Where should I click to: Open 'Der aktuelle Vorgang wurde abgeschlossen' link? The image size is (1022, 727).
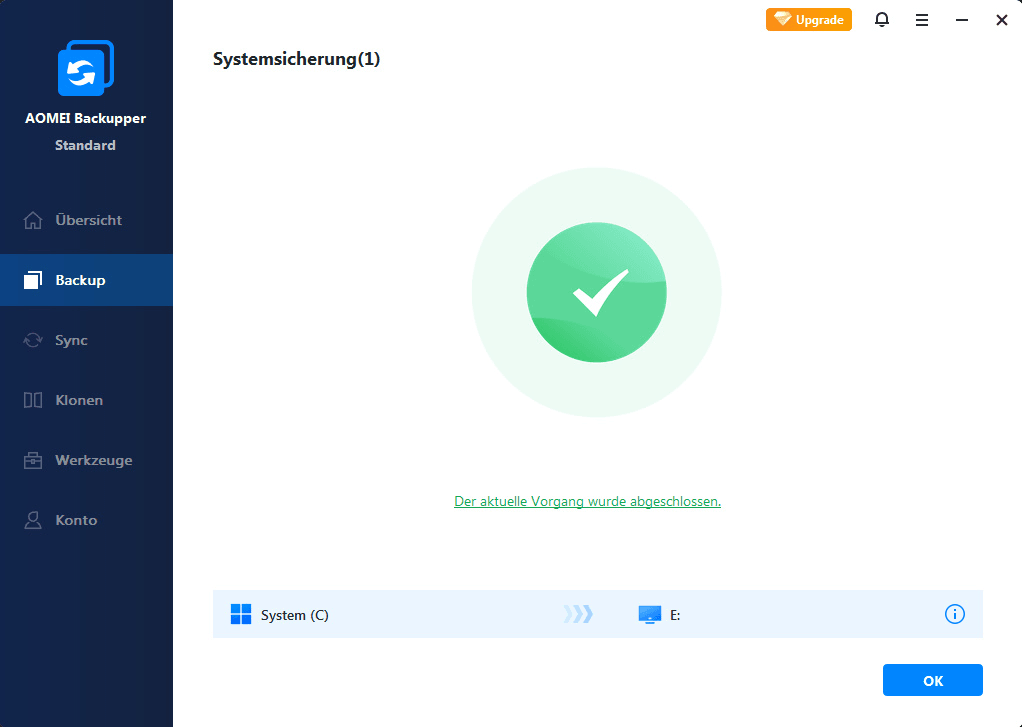coord(587,501)
